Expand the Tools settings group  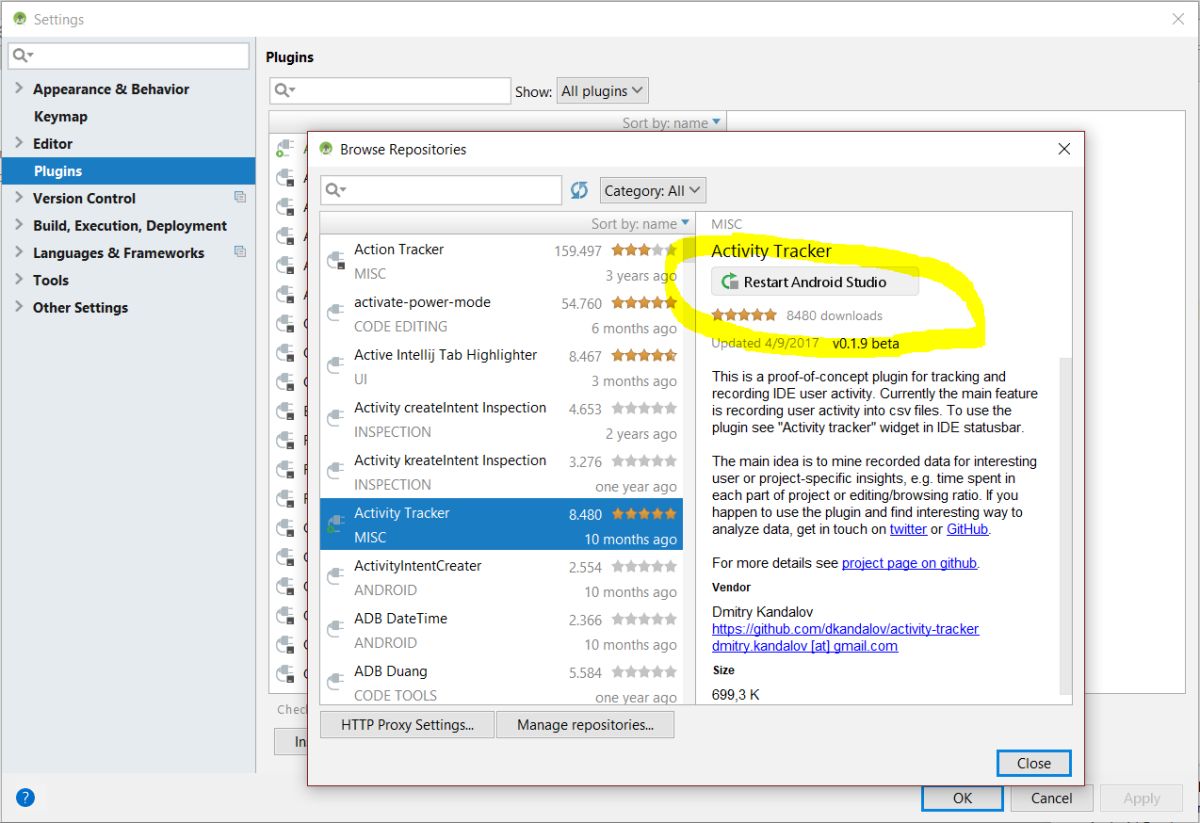click(19, 280)
